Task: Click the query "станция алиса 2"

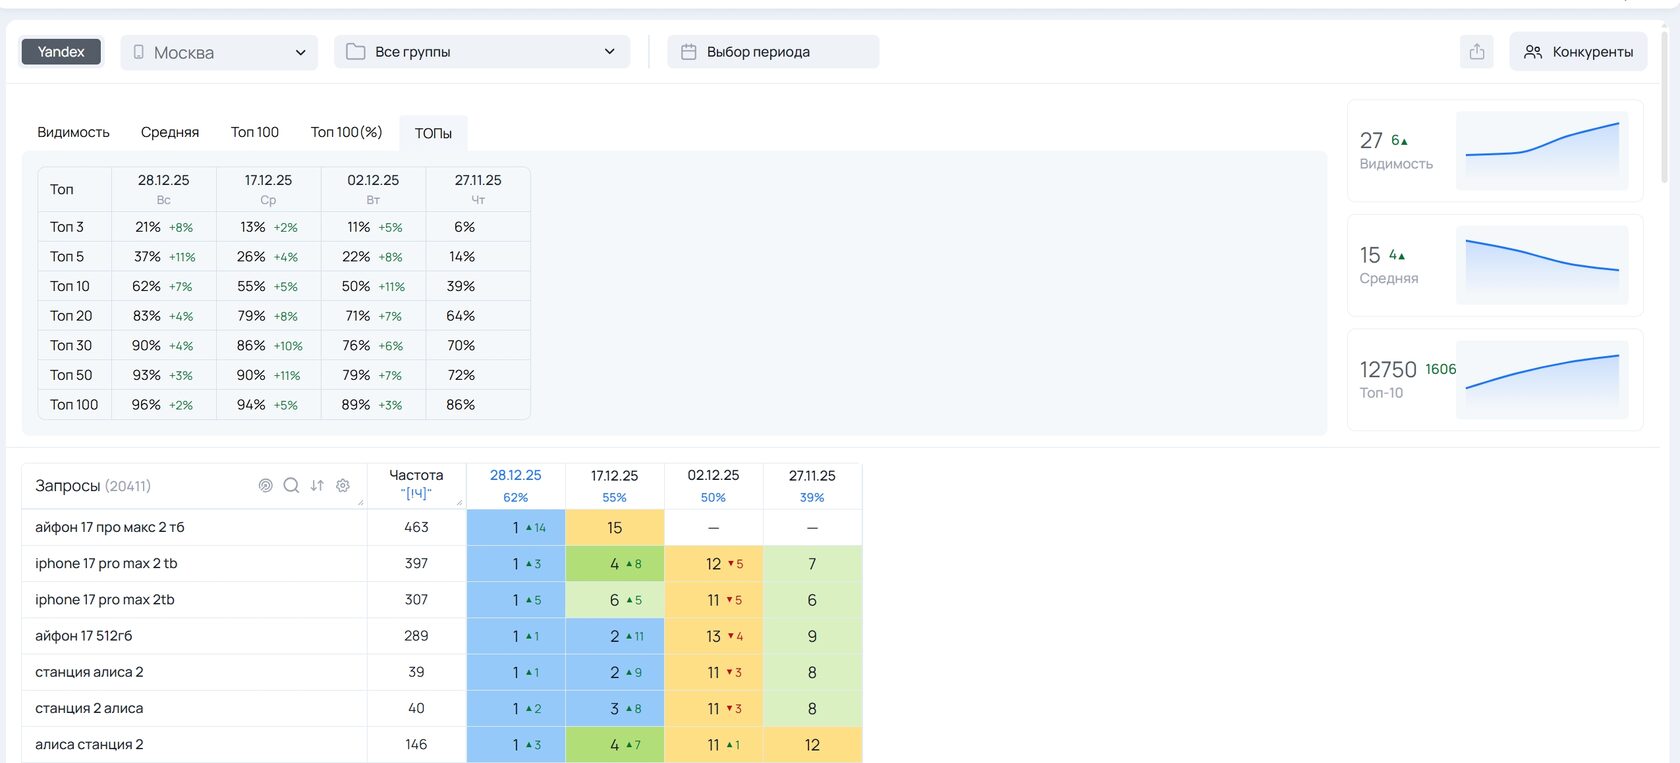Action: tap(89, 672)
